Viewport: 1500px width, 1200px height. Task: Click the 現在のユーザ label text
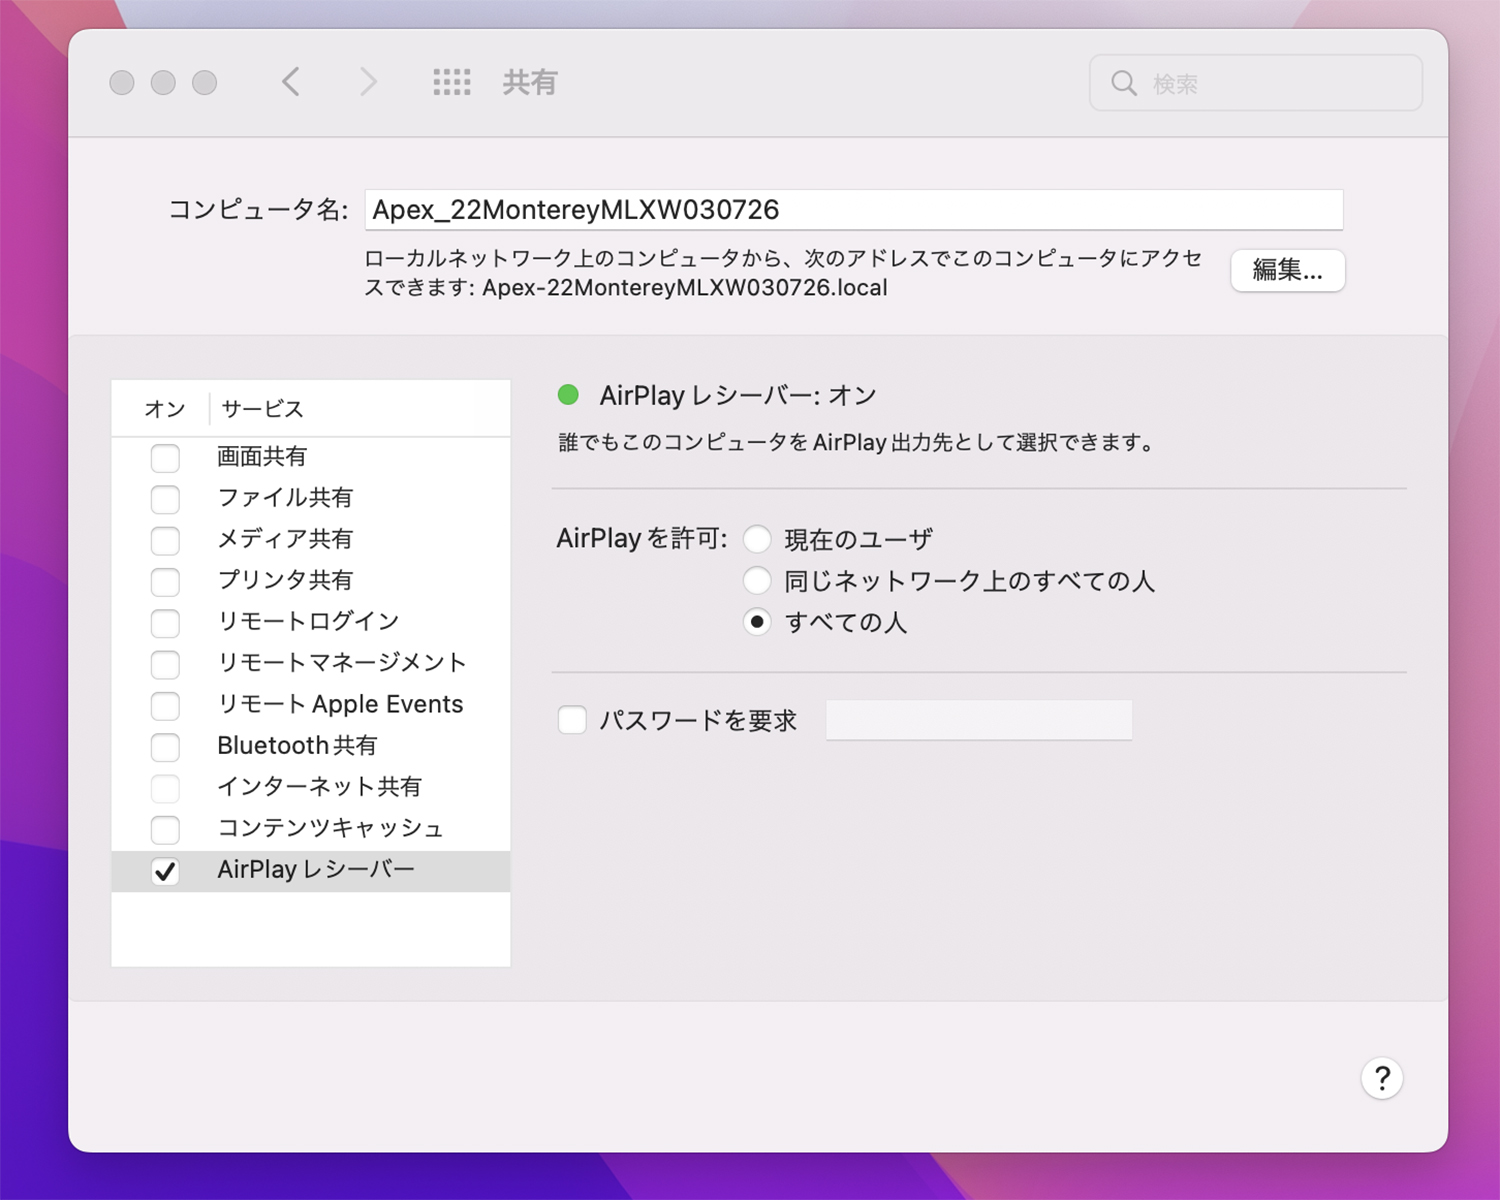coord(858,540)
